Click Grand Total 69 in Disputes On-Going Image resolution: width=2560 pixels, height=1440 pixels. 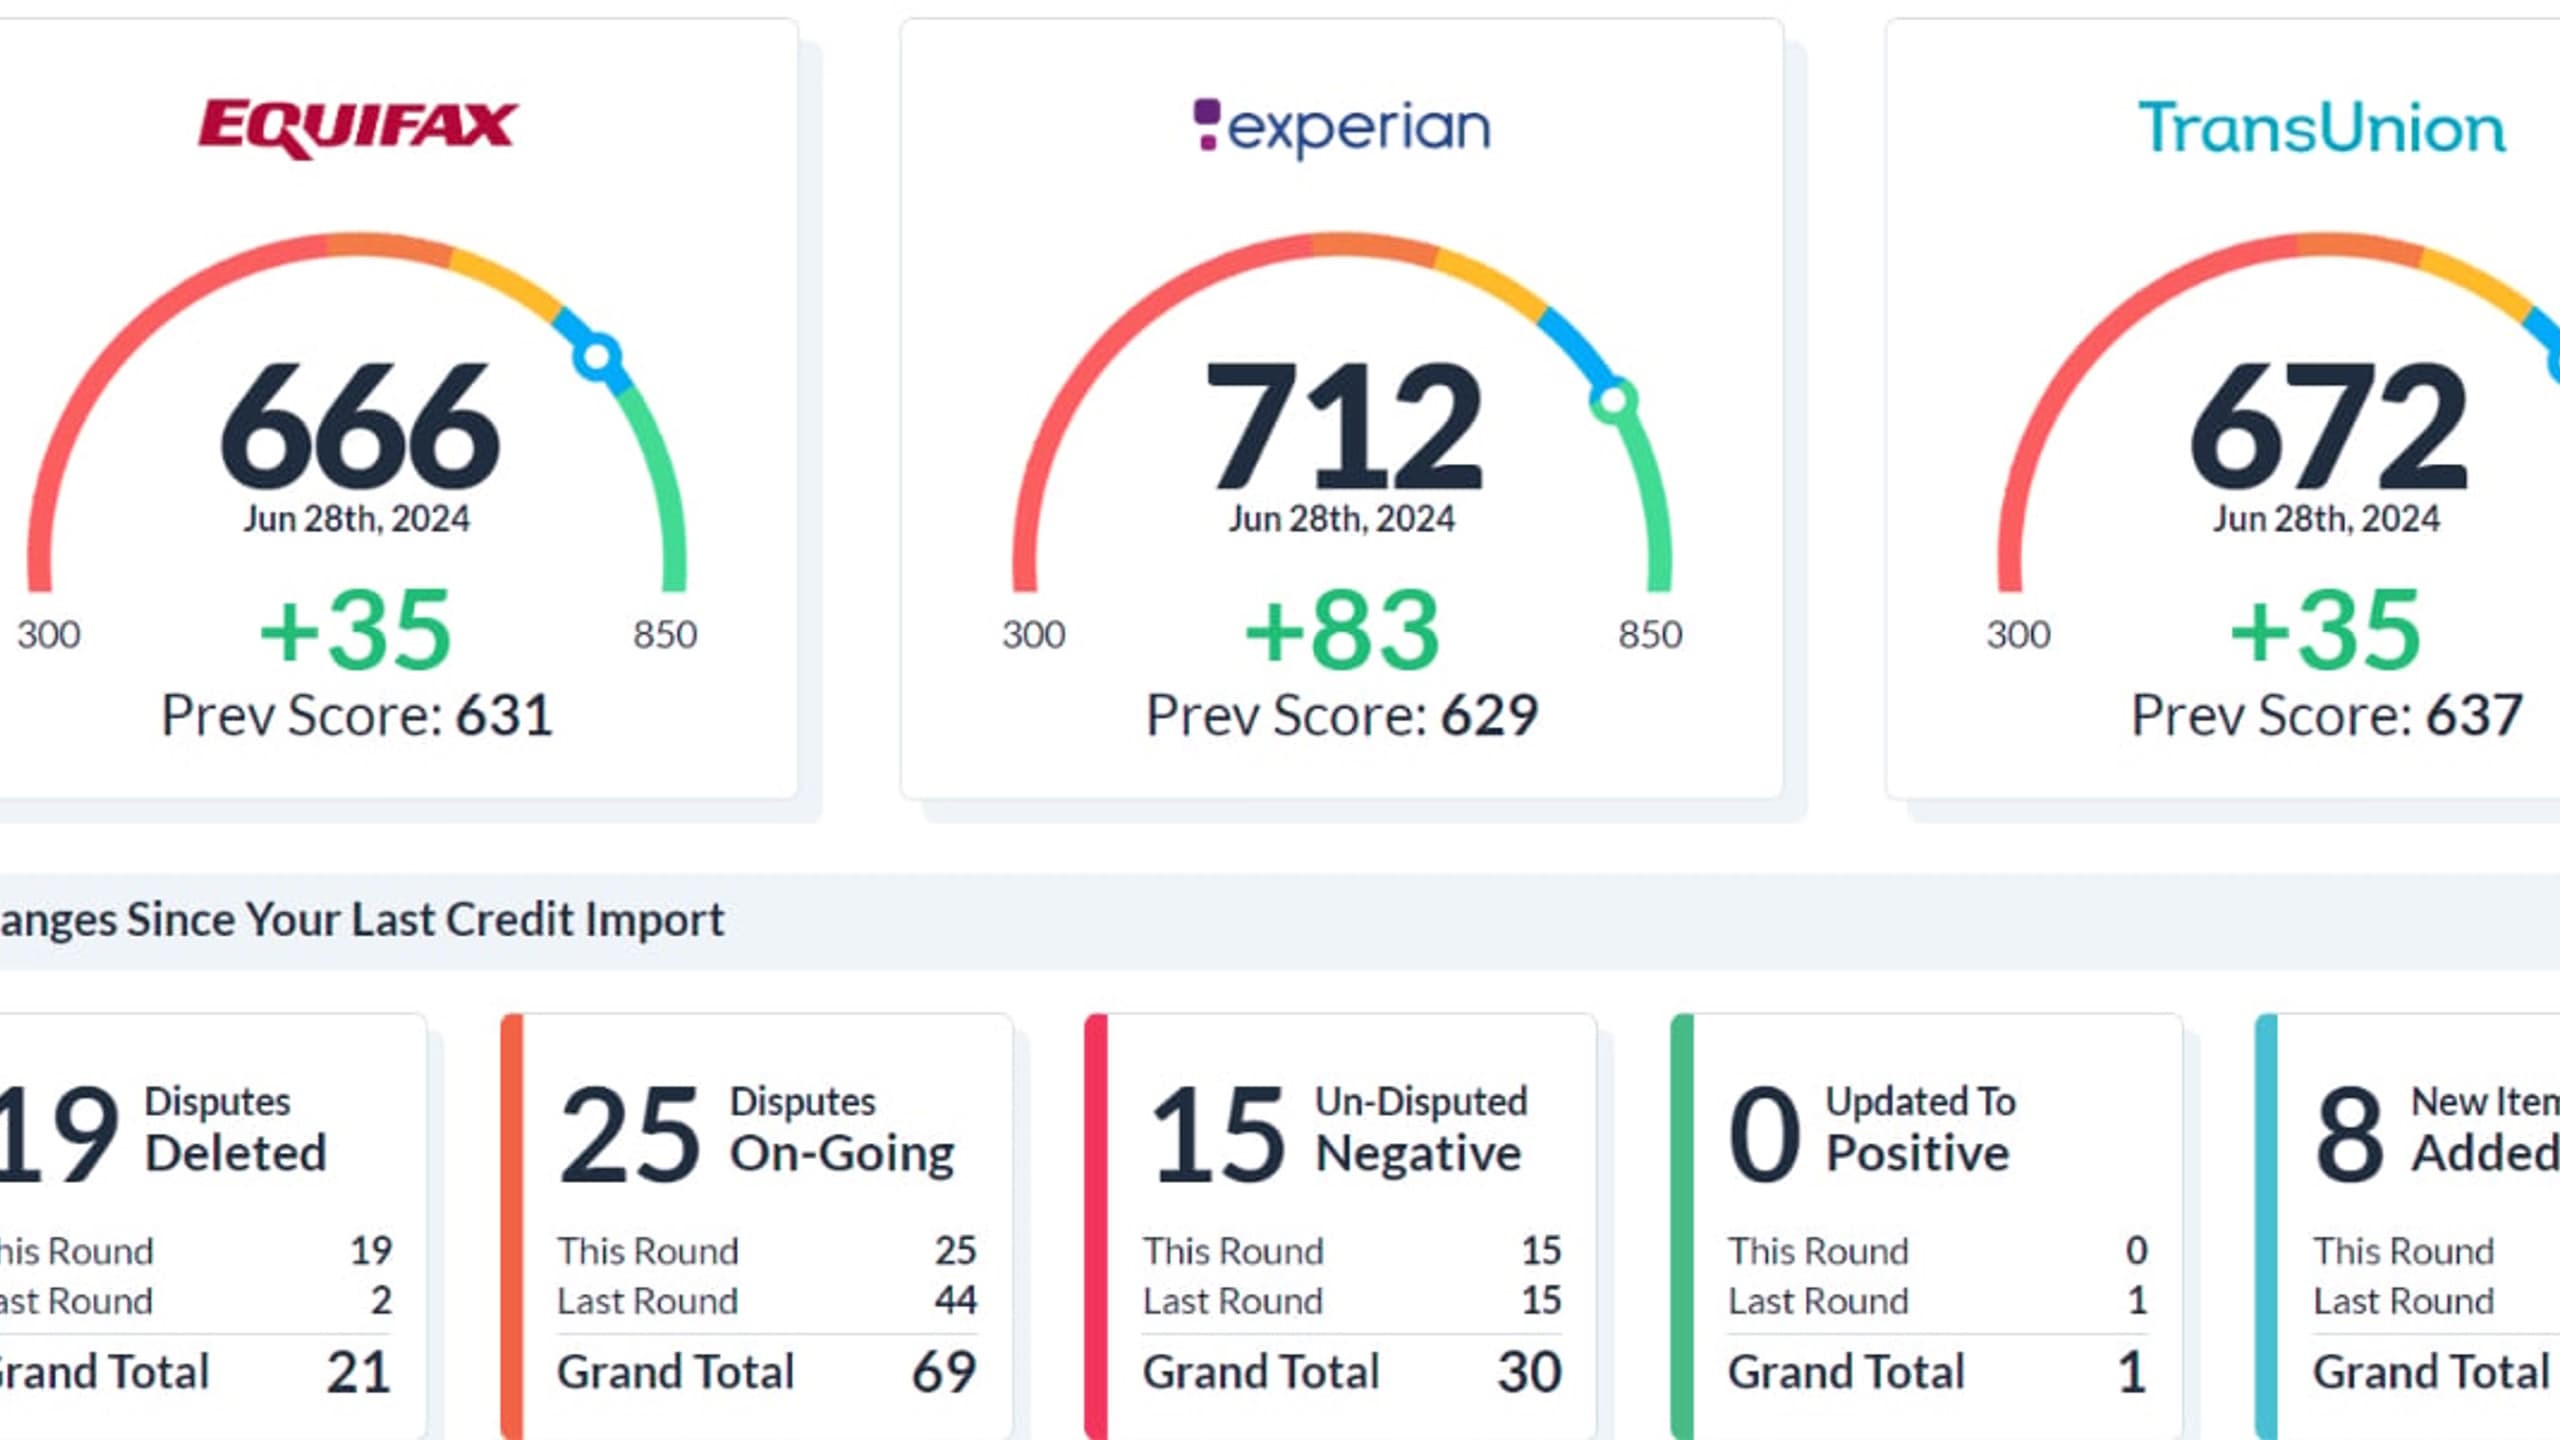pyautogui.click(x=944, y=1372)
